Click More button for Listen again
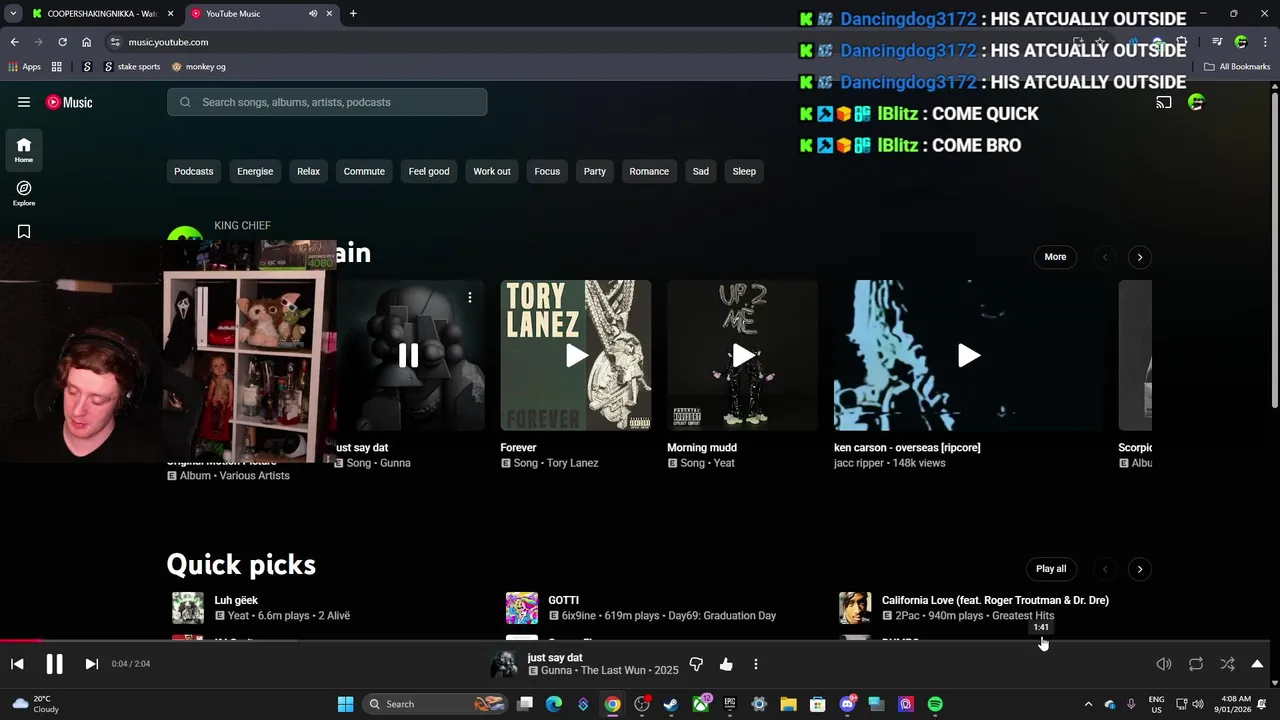The image size is (1280, 720). (1055, 257)
